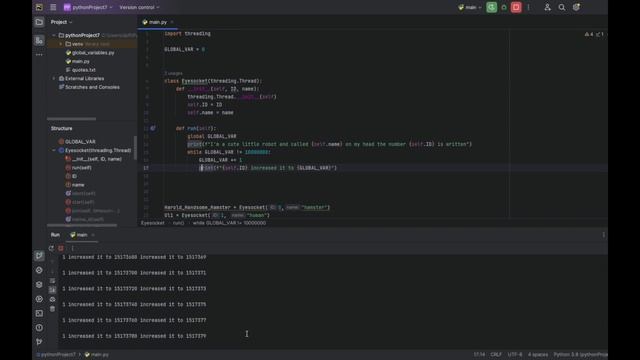This screenshot has width=640, height=360.
Task: Select name field in Structure panel
Action: [75, 184]
